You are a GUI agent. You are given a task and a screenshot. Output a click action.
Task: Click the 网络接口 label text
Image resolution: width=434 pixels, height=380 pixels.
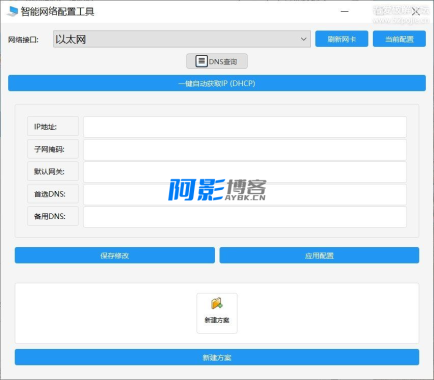(23, 40)
